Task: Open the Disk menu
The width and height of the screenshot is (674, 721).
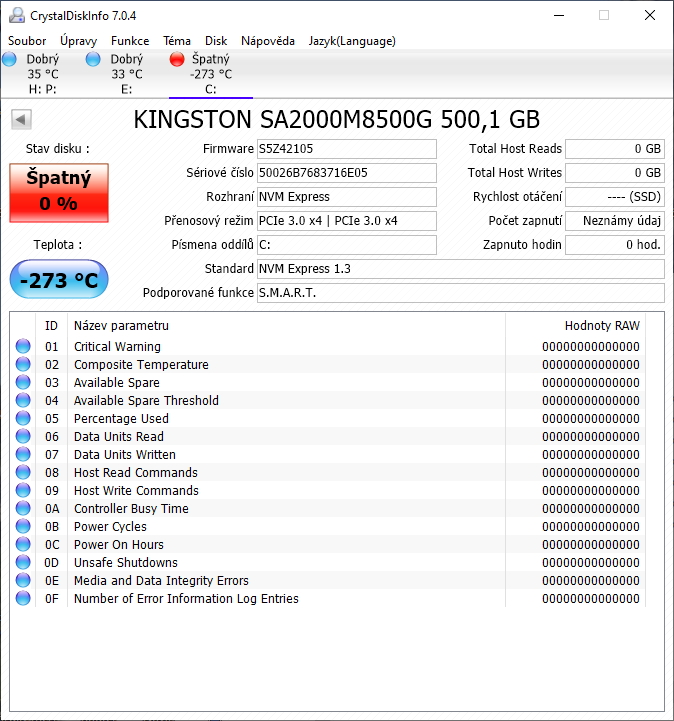Action: [x=216, y=41]
